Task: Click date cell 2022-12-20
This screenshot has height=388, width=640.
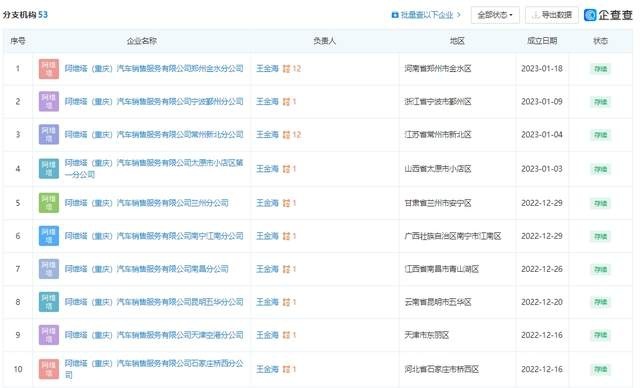Action: (542, 302)
